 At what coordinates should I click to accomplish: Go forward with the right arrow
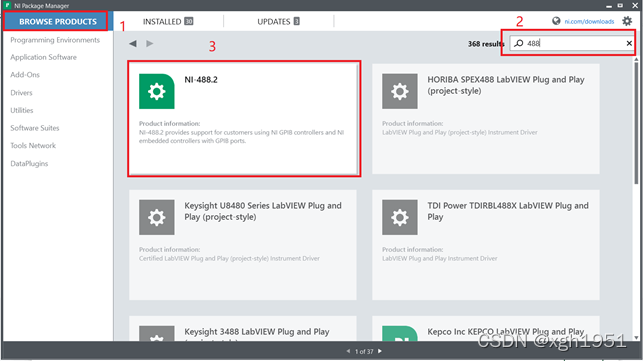click(x=150, y=43)
